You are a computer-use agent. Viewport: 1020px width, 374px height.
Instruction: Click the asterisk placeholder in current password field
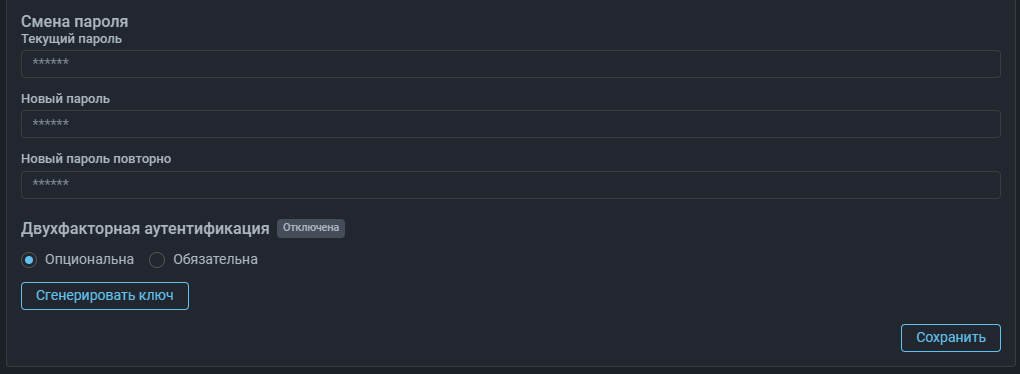click(x=51, y=63)
